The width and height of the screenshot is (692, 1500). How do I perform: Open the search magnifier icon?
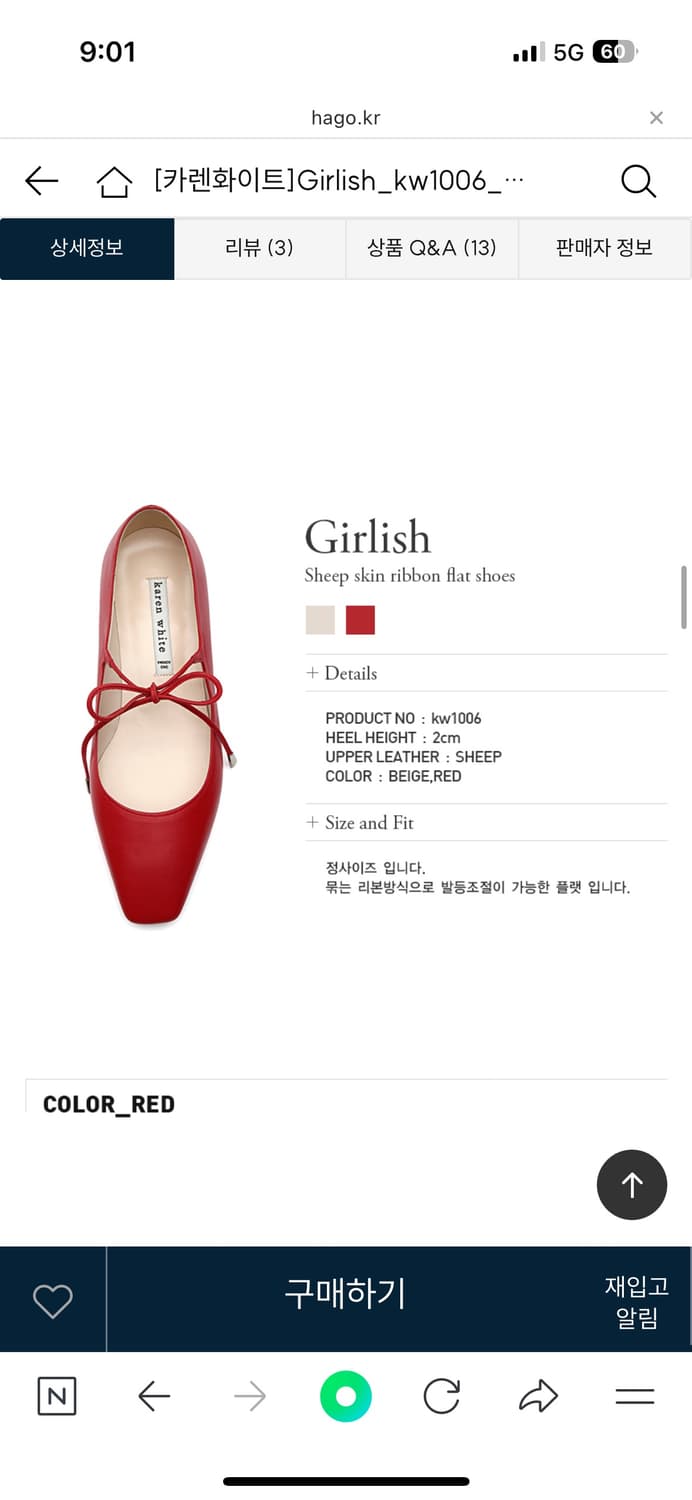(x=638, y=181)
